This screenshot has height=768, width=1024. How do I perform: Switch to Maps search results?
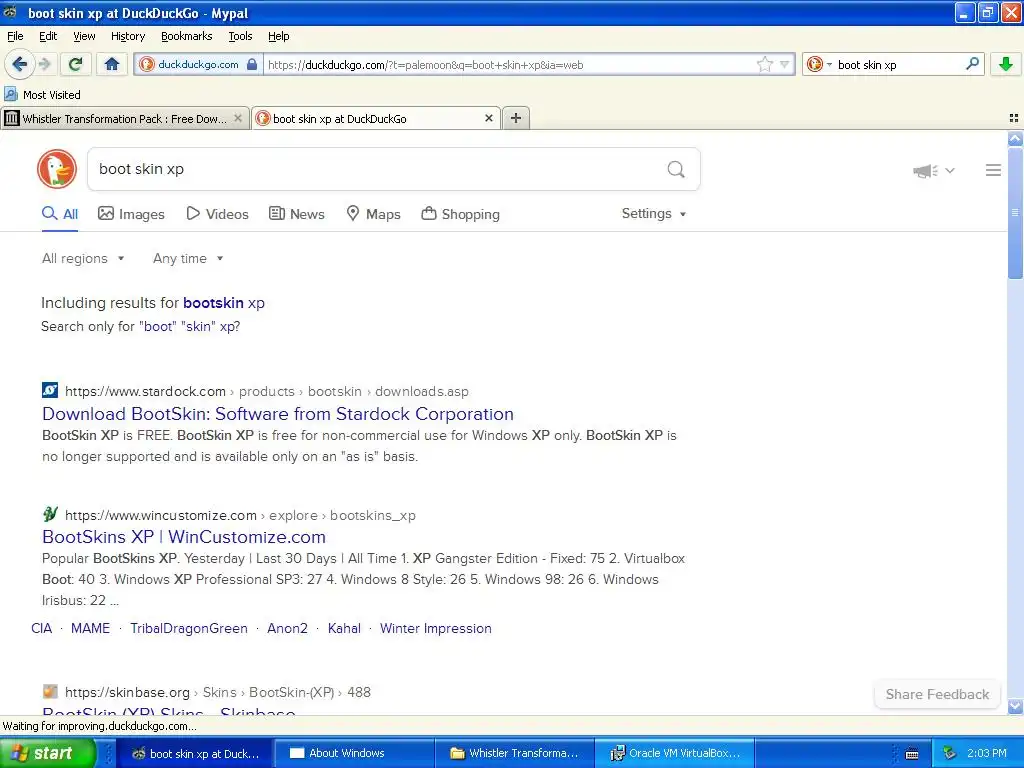373,214
